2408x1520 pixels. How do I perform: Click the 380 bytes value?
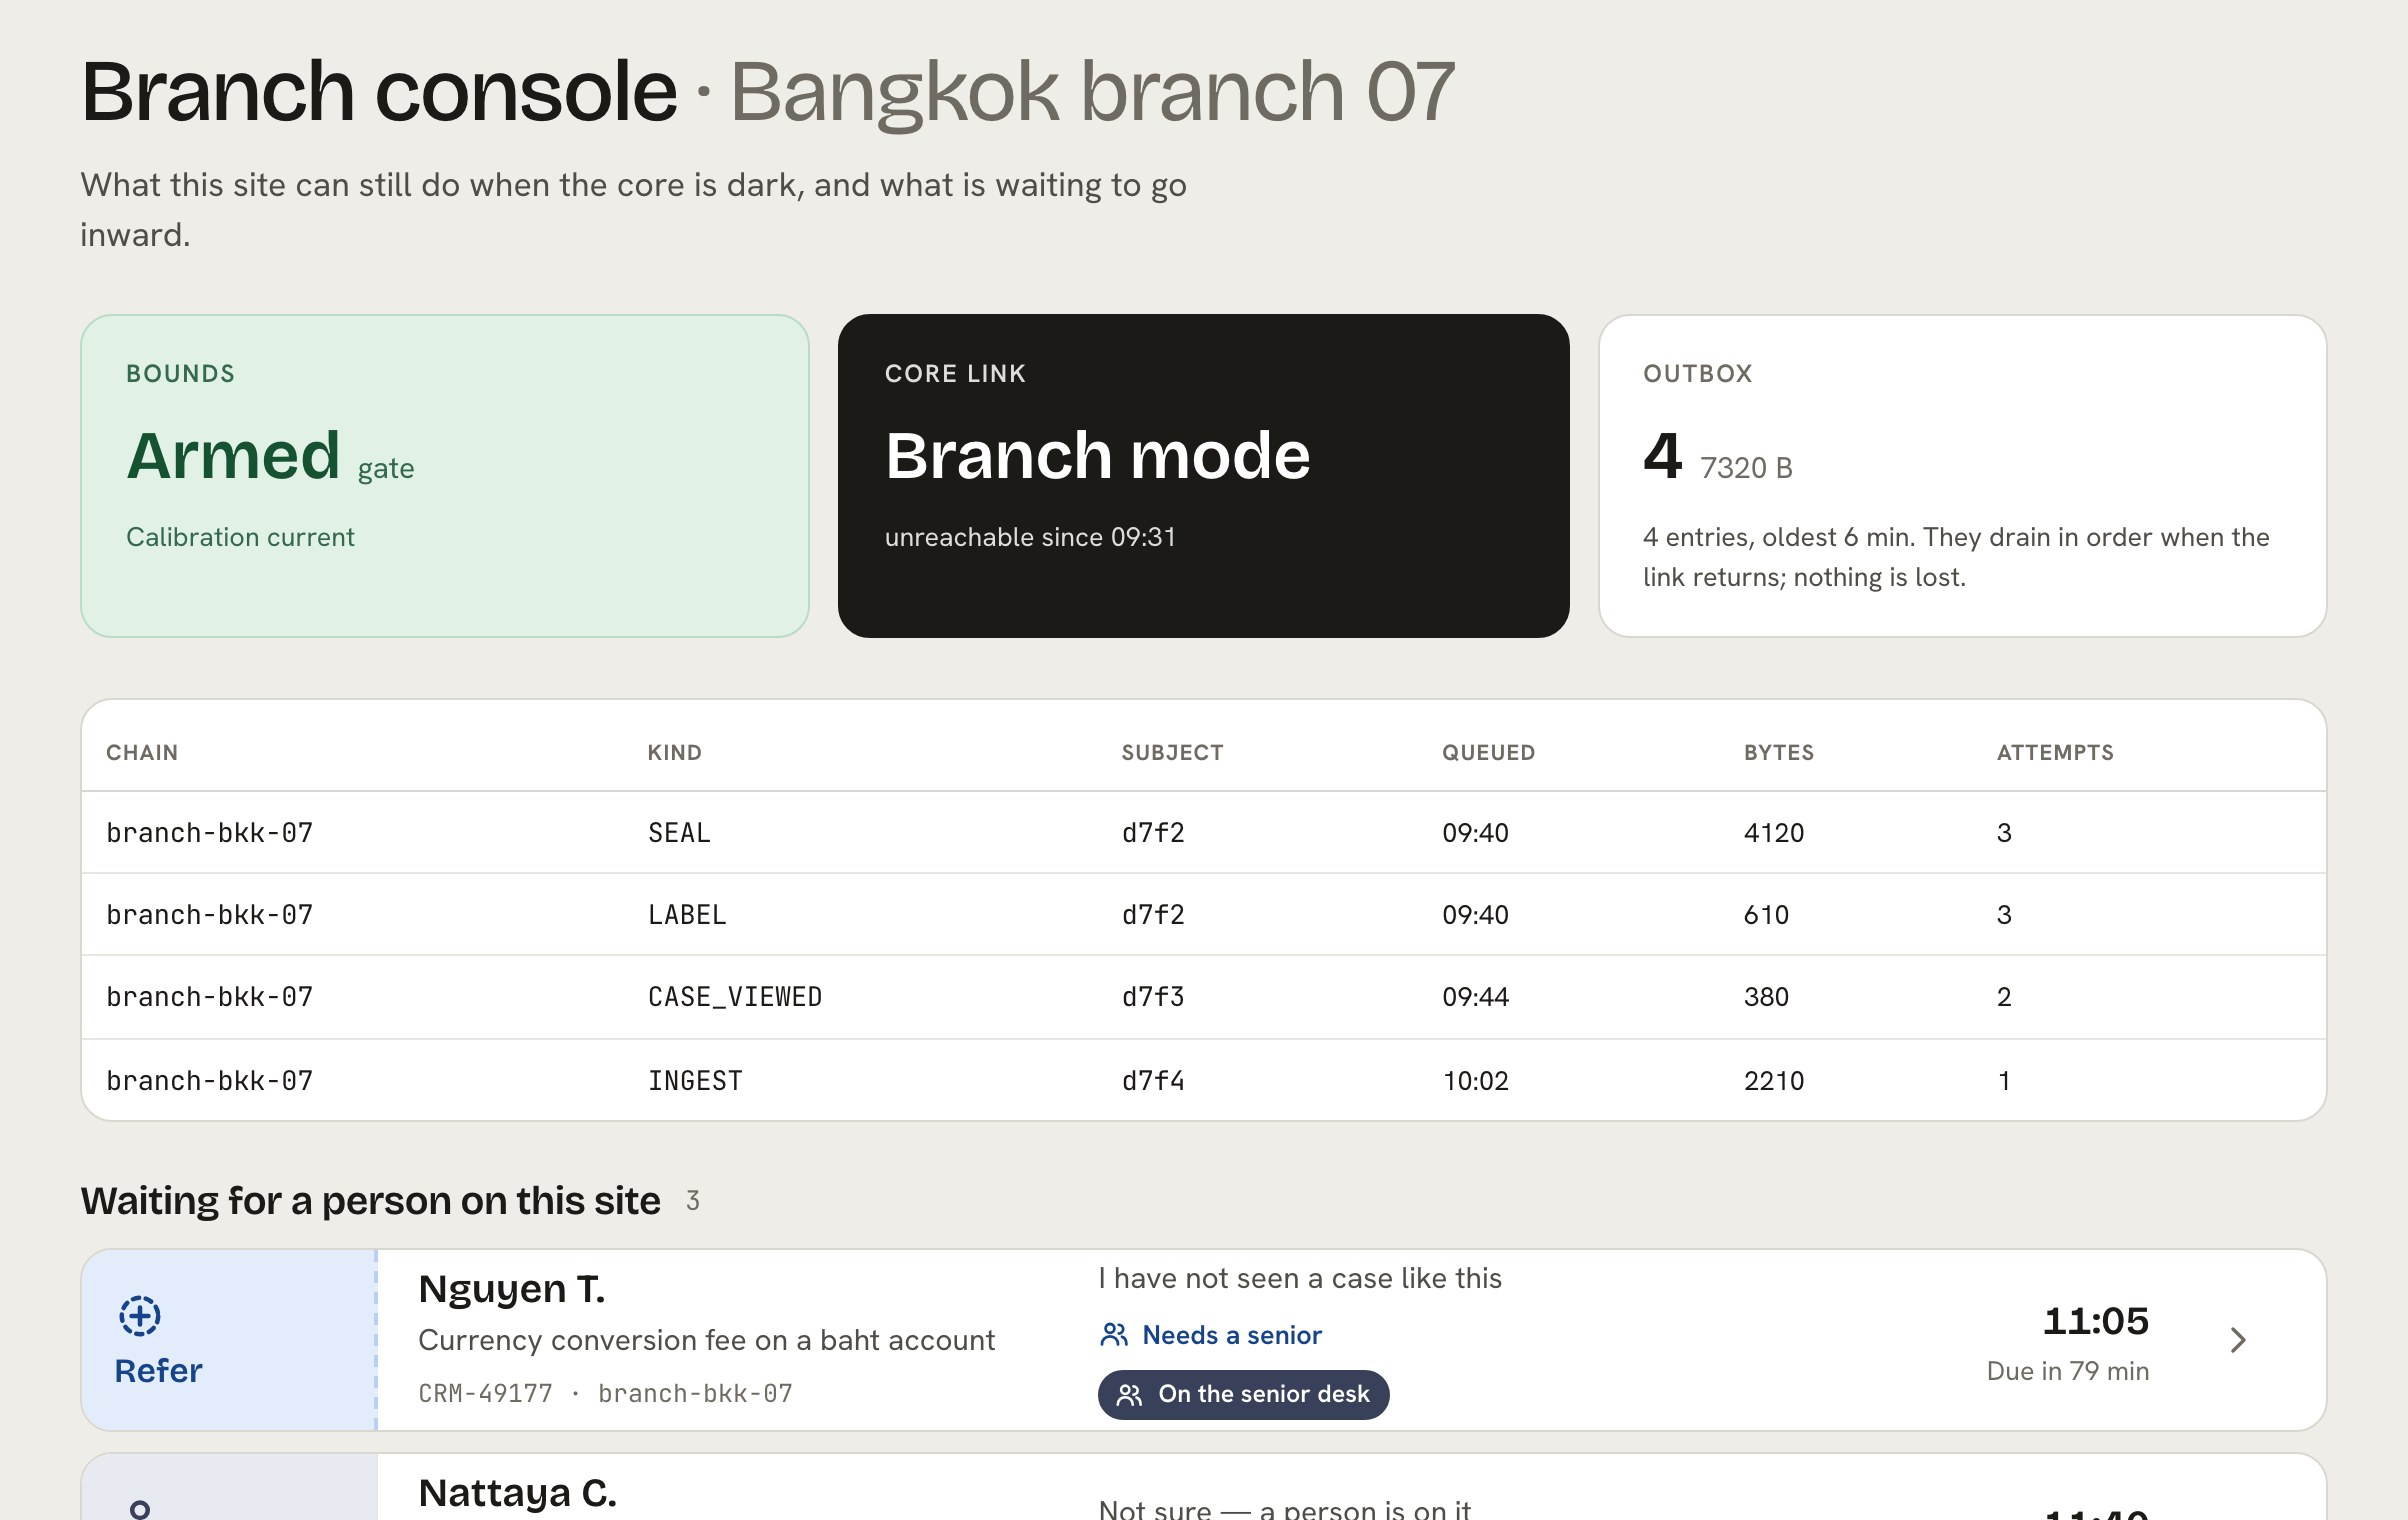(1766, 996)
